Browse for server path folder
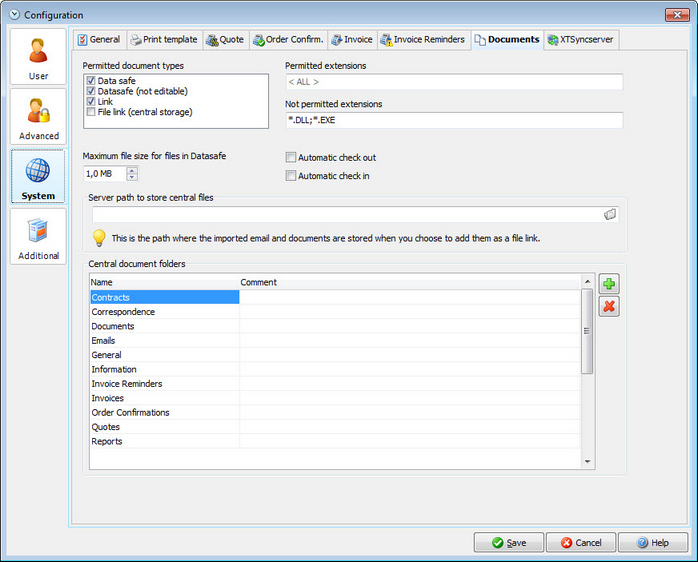 (x=610, y=215)
